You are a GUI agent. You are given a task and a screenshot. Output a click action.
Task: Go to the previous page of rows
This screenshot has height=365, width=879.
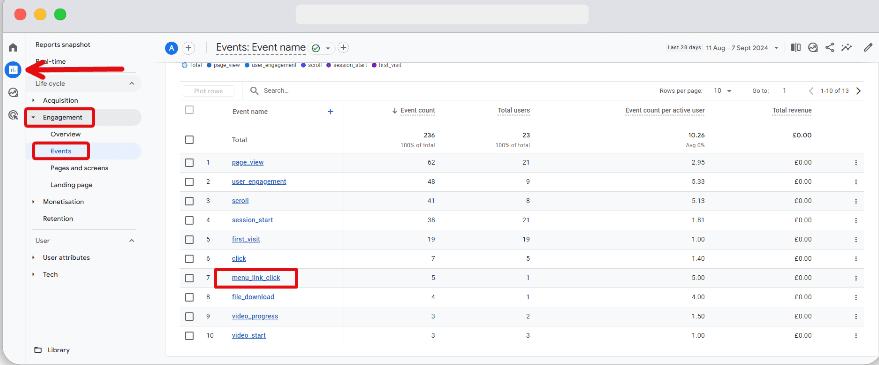tap(811, 91)
